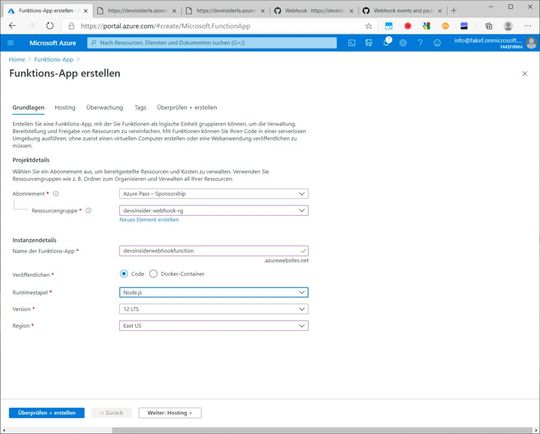The width and height of the screenshot is (540, 434).
Task: Open the browser profile icon
Action: (x=508, y=26)
